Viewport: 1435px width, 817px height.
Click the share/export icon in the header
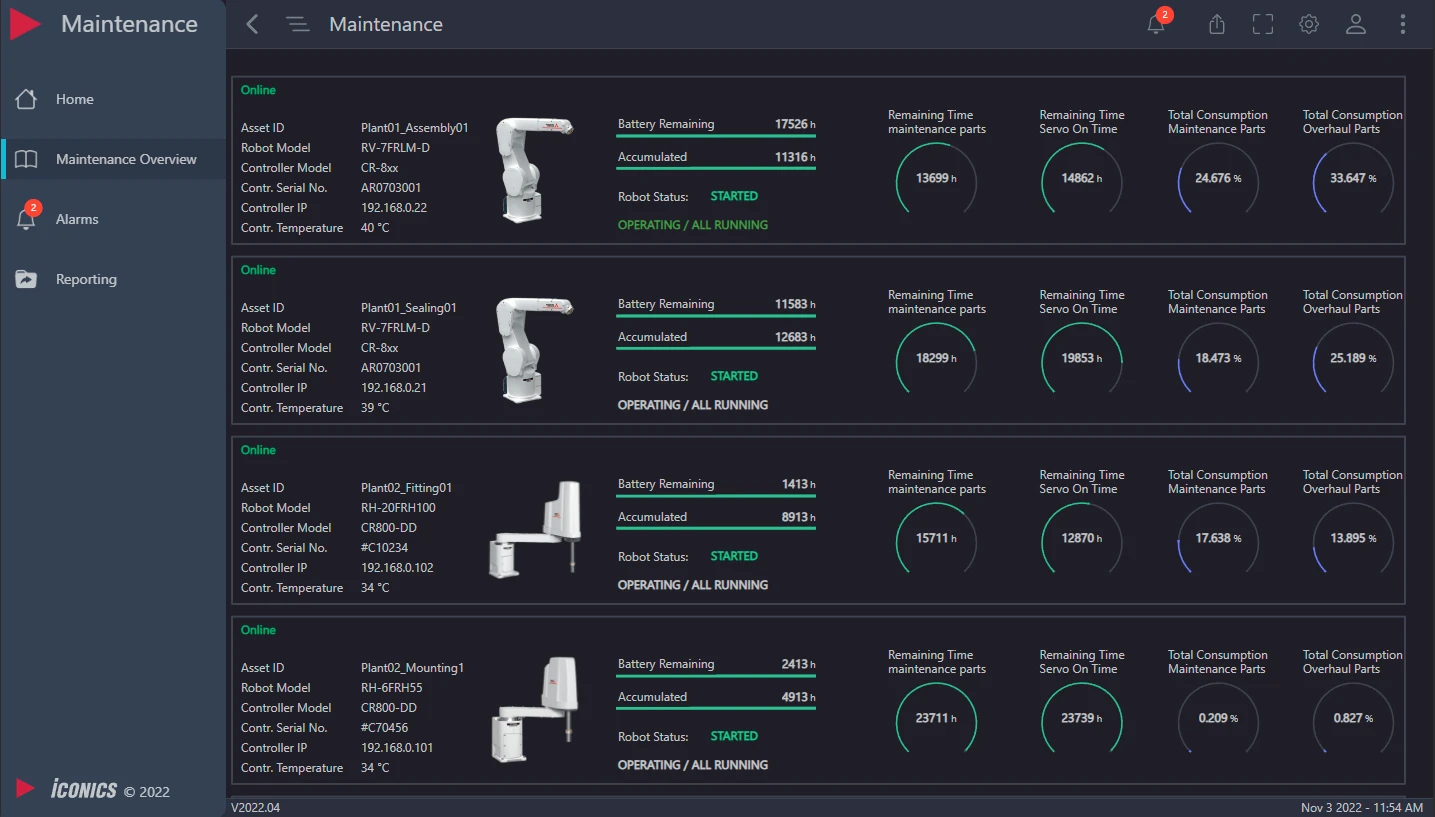[x=1216, y=25]
